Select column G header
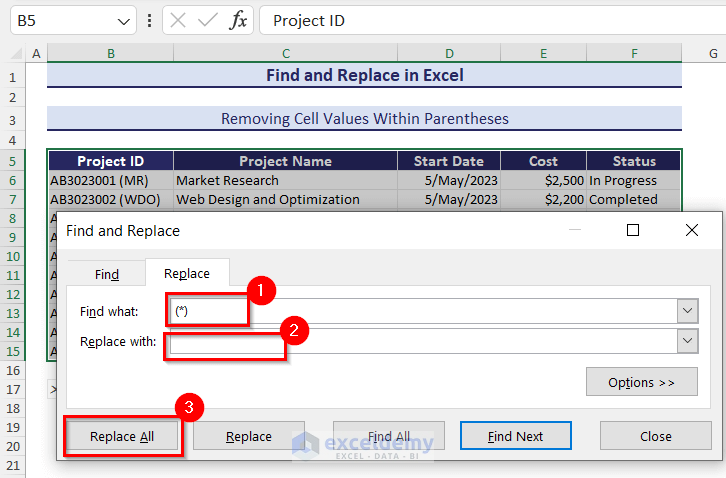 (x=713, y=53)
